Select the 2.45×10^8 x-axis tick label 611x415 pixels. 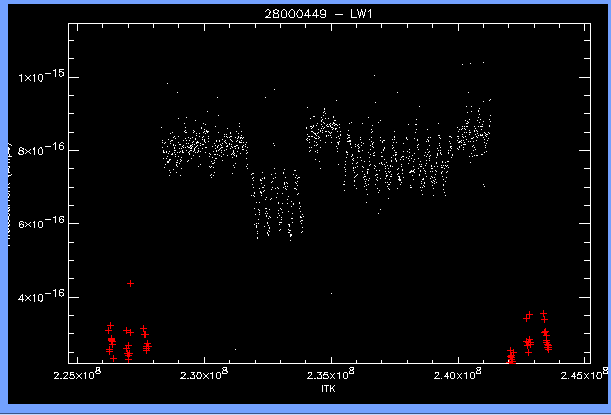coord(582,376)
